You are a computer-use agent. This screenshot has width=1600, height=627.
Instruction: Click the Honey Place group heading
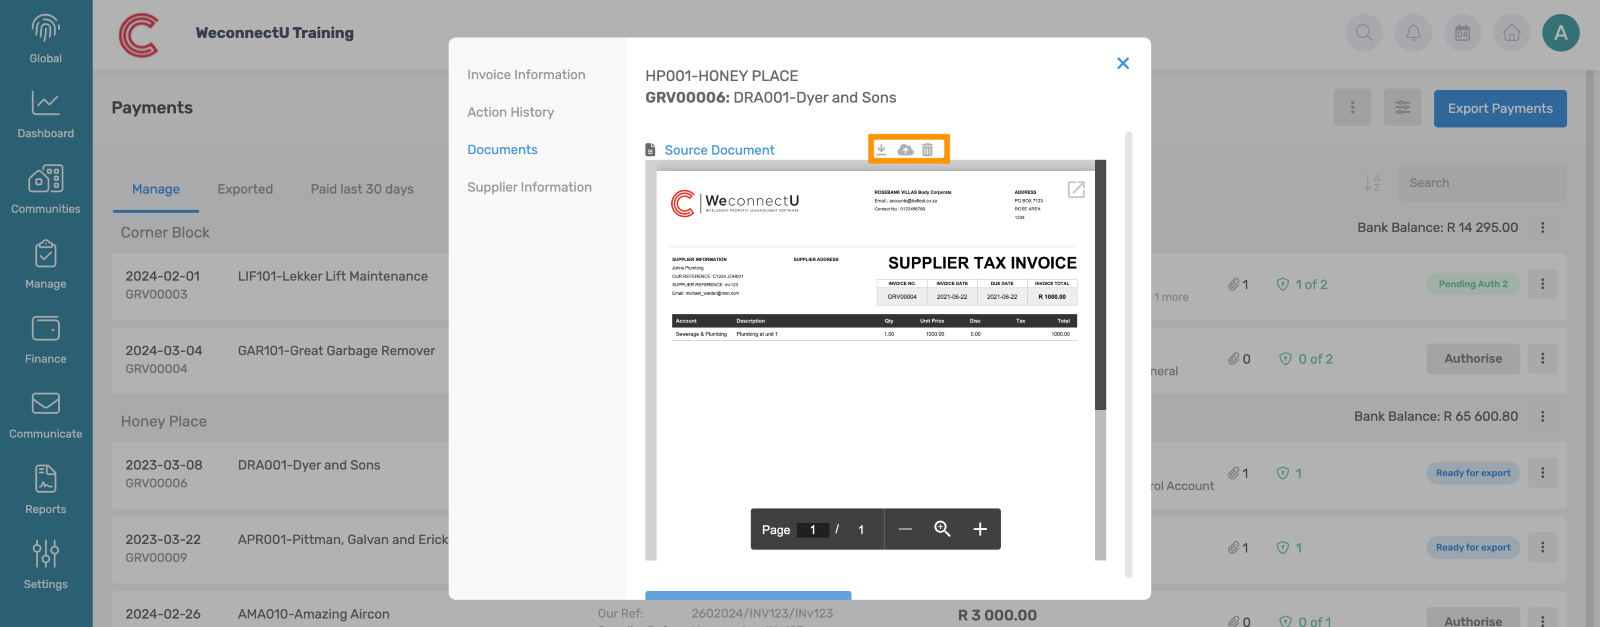164,422
